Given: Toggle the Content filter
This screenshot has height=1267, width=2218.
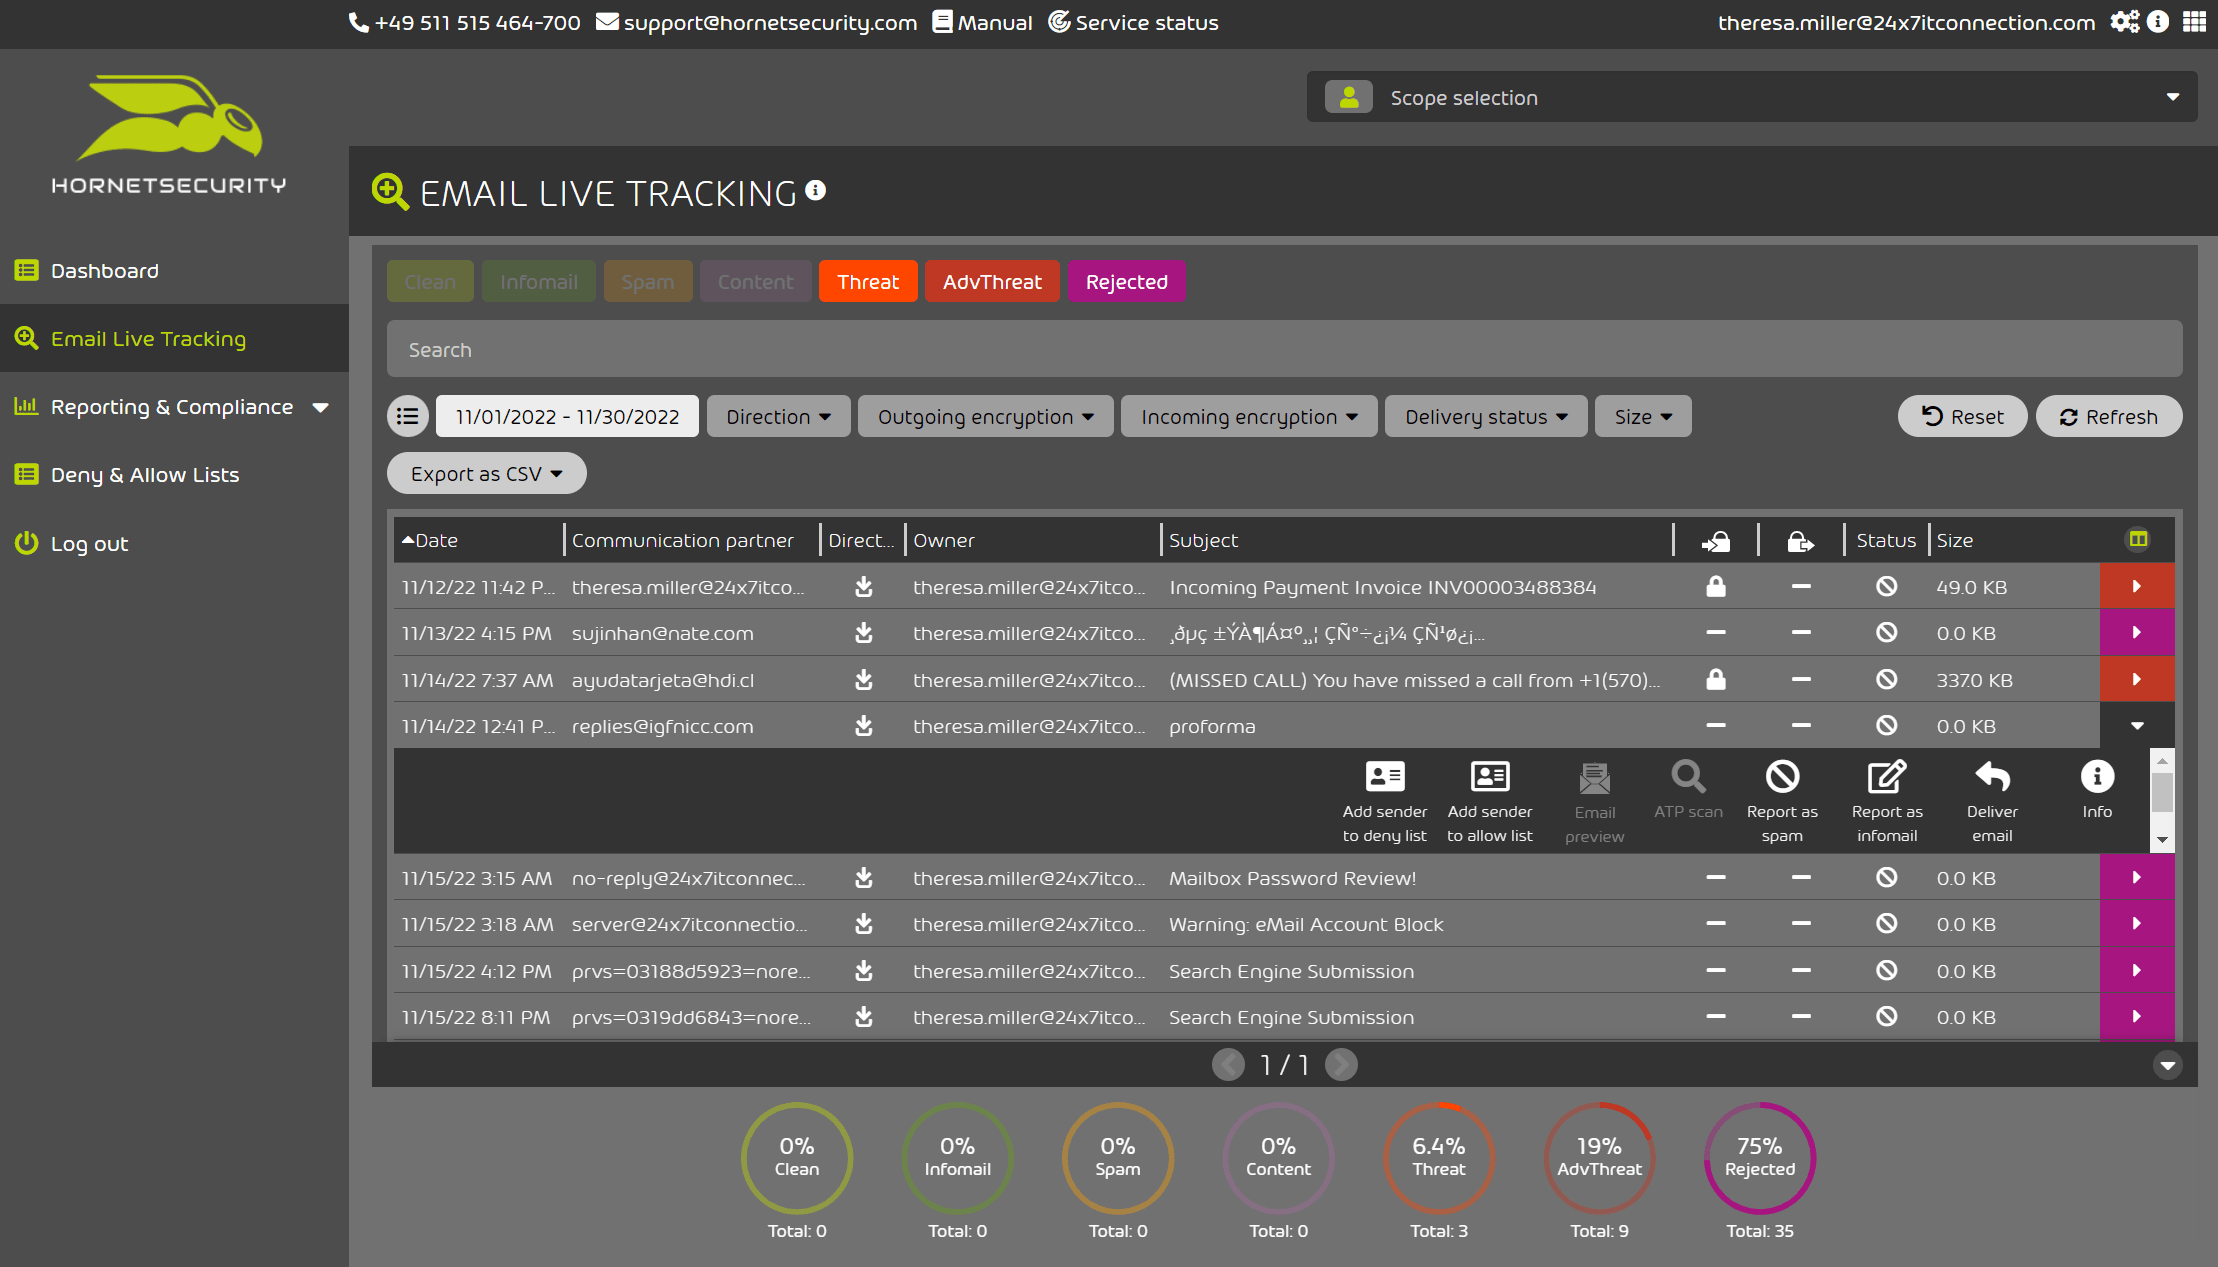Looking at the screenshot, I should pyautogui.click(x=755, y=281).
